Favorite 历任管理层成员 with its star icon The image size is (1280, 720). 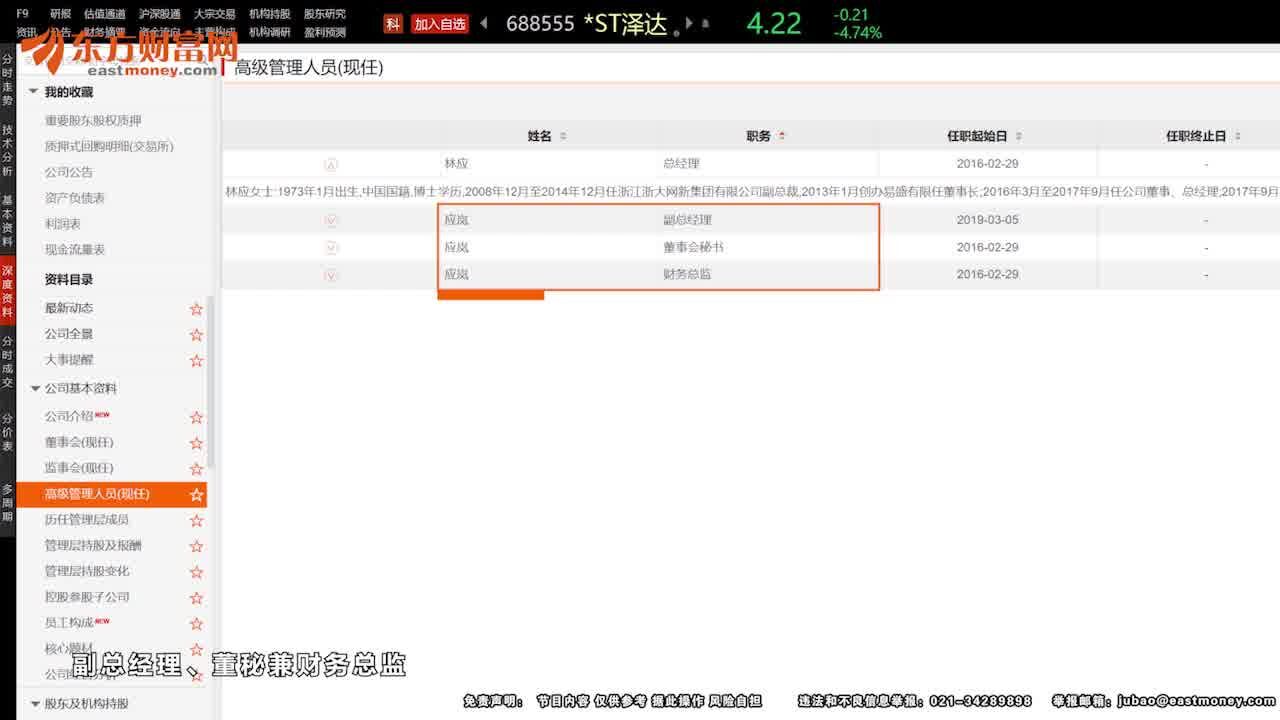pyautogui.click(x=196, y=521)
